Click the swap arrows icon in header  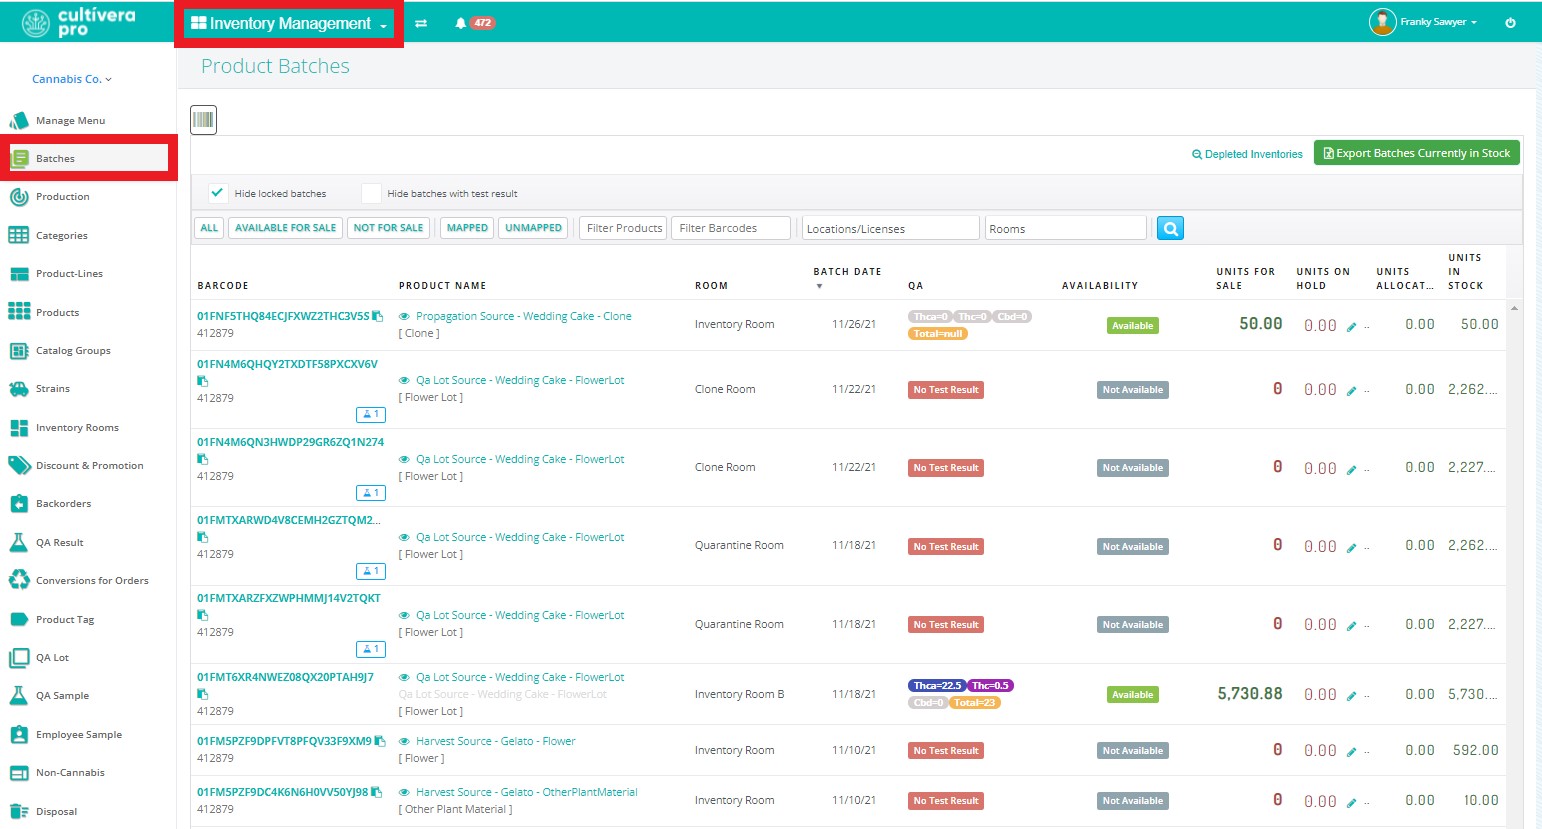point(421,23)
